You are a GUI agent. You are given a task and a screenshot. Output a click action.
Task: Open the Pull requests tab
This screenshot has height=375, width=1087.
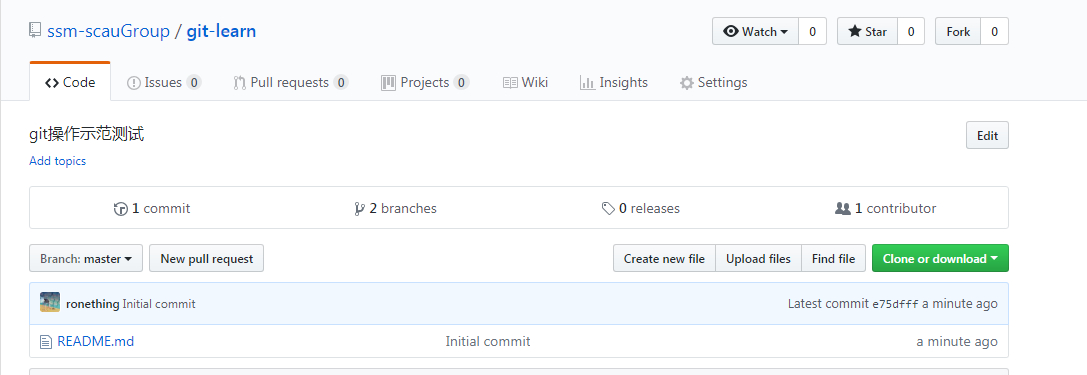[x=290, y=82]
